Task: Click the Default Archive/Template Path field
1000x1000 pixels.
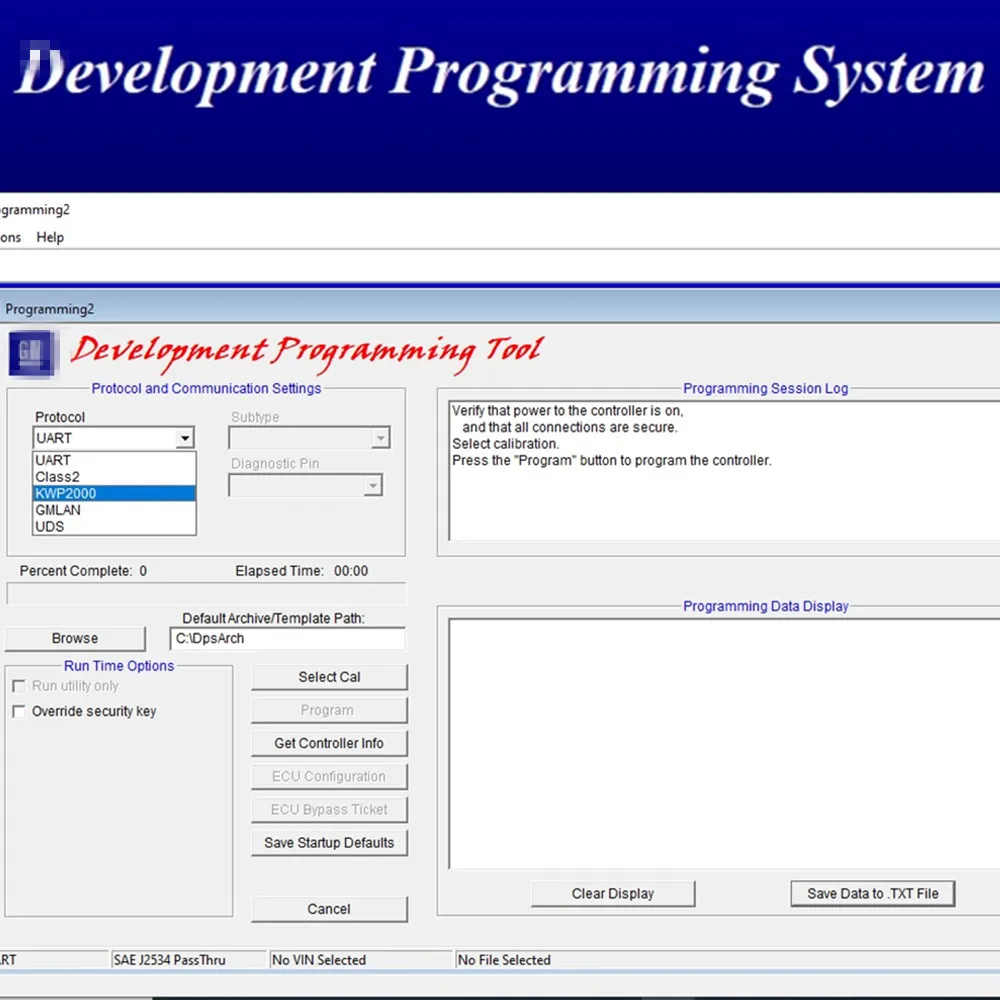Action: [x=288, y=638]
